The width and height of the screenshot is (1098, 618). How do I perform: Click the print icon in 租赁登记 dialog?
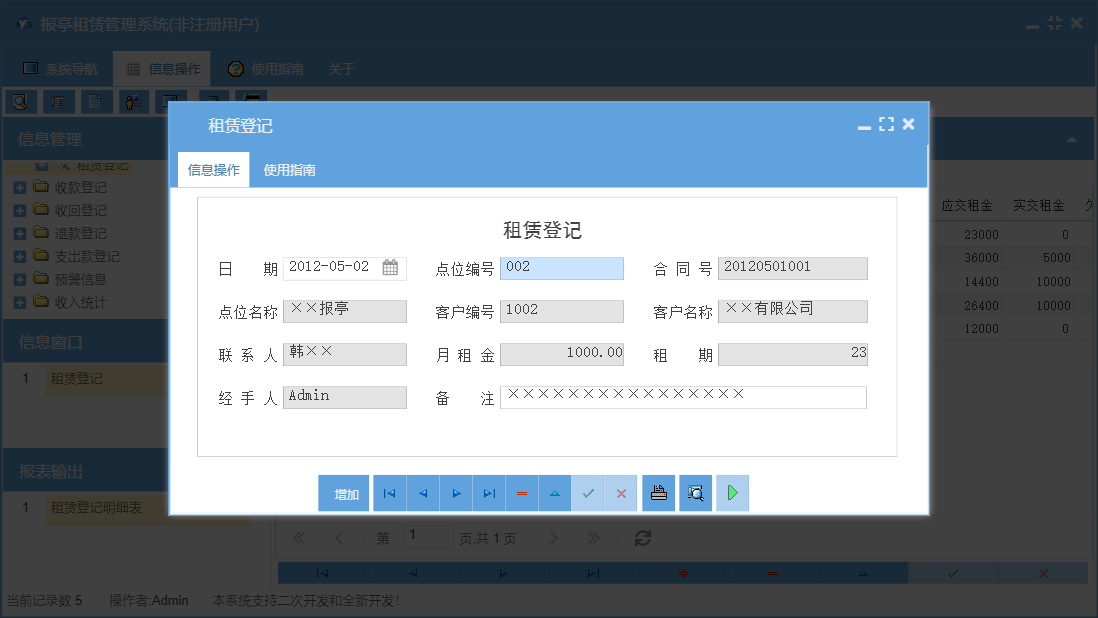coord(658,492)
